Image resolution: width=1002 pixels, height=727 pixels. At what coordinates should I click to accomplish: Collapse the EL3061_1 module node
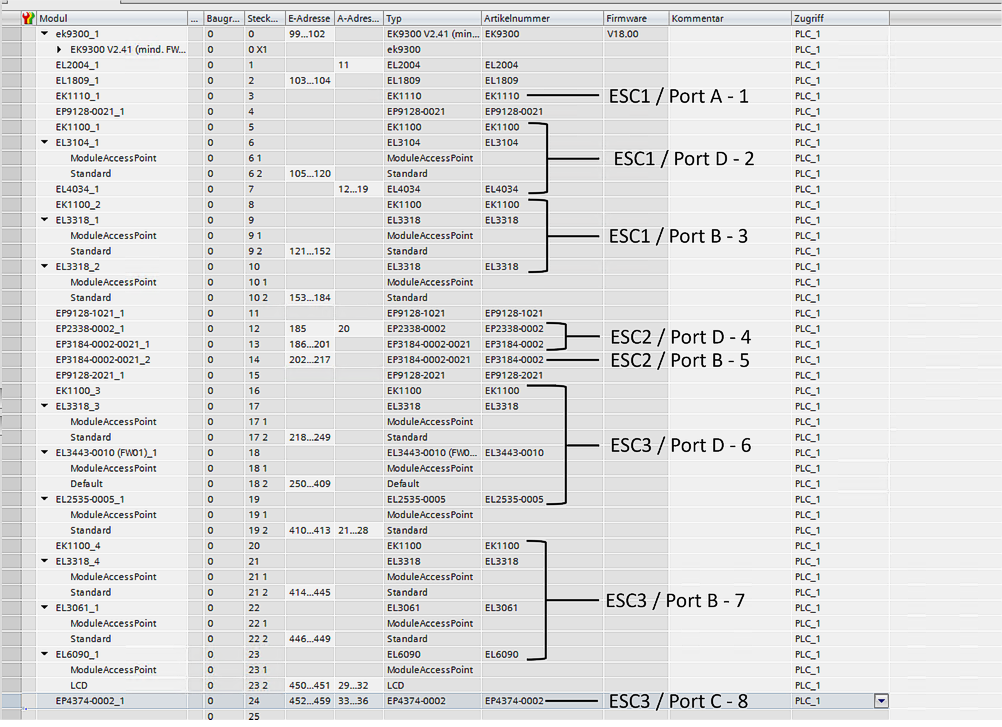[x=44, y=607]
